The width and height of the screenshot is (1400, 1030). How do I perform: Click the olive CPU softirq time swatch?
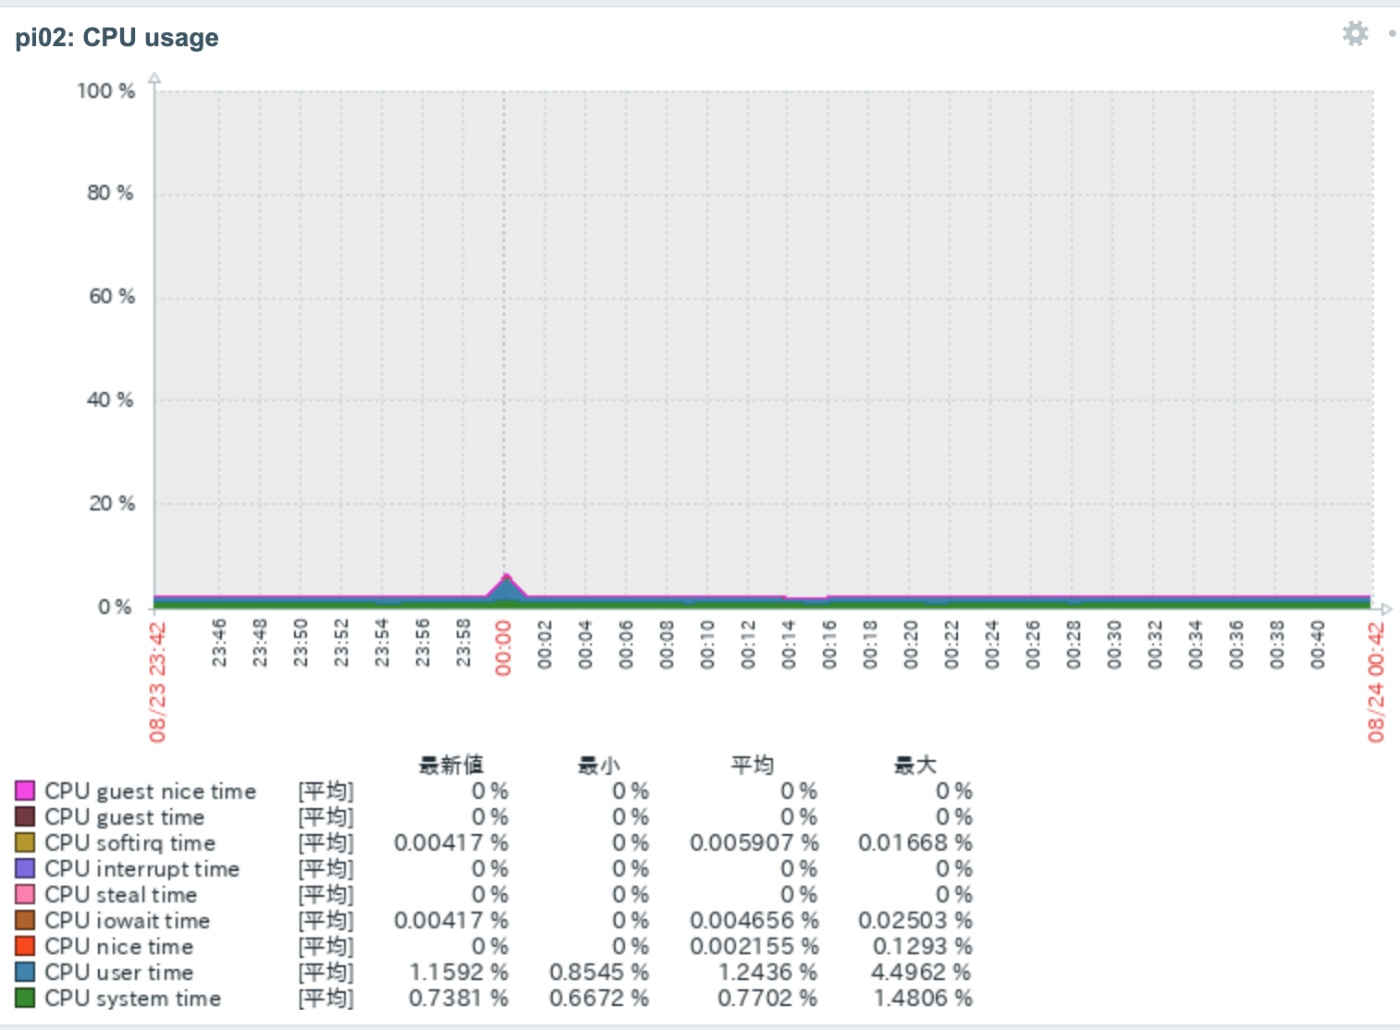[x=25, y=843]
